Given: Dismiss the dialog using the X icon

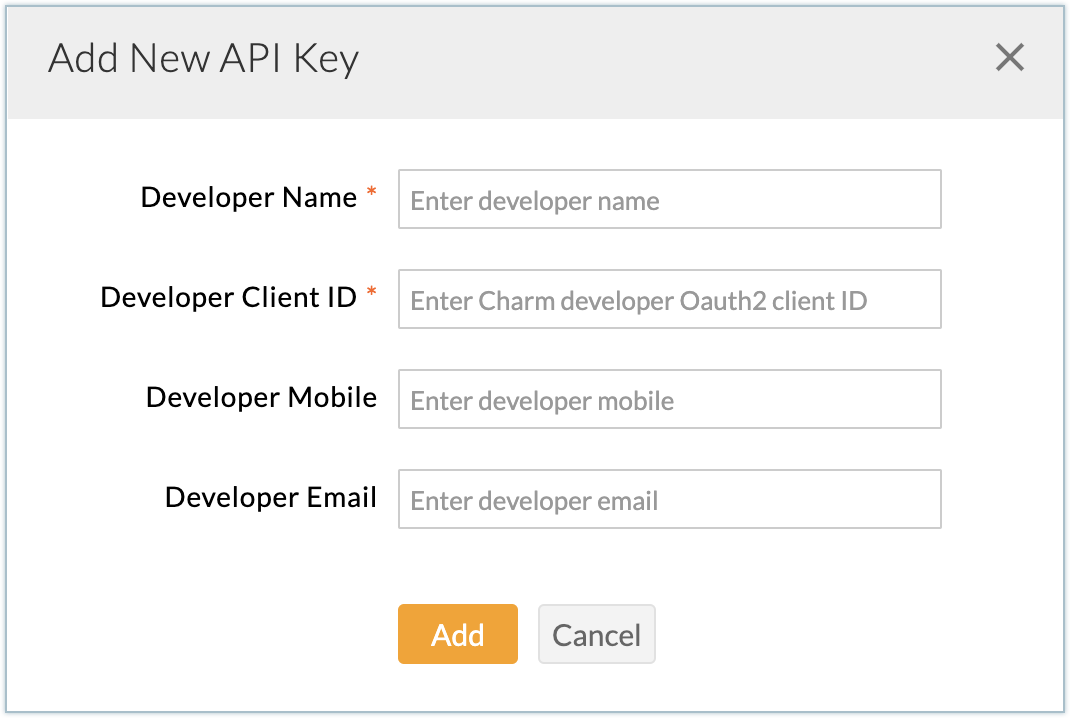Looking at the screenshot, I should click(x=1009, y=58).
